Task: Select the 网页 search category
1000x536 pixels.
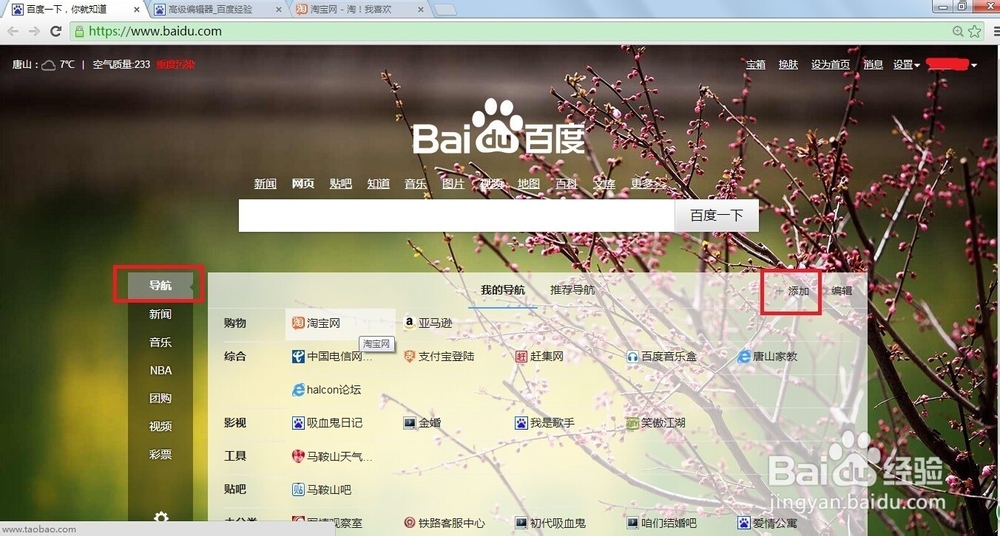Action: (x=303, y=184)
